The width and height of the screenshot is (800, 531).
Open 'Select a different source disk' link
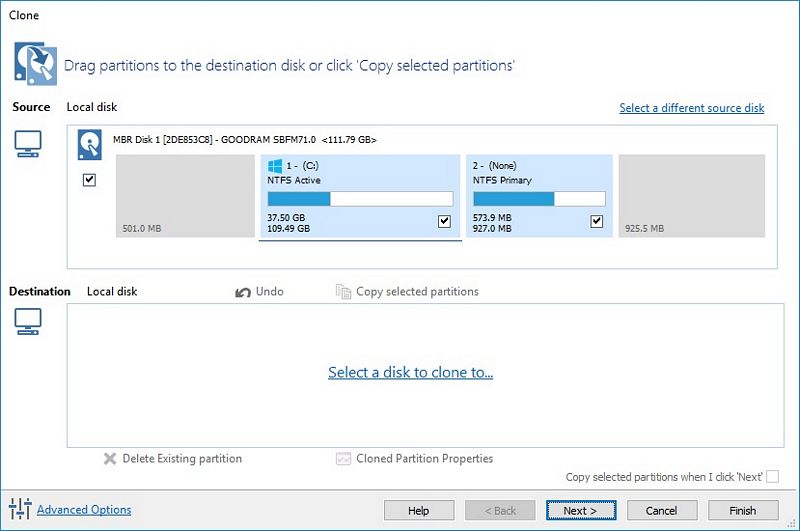[692, 108]
